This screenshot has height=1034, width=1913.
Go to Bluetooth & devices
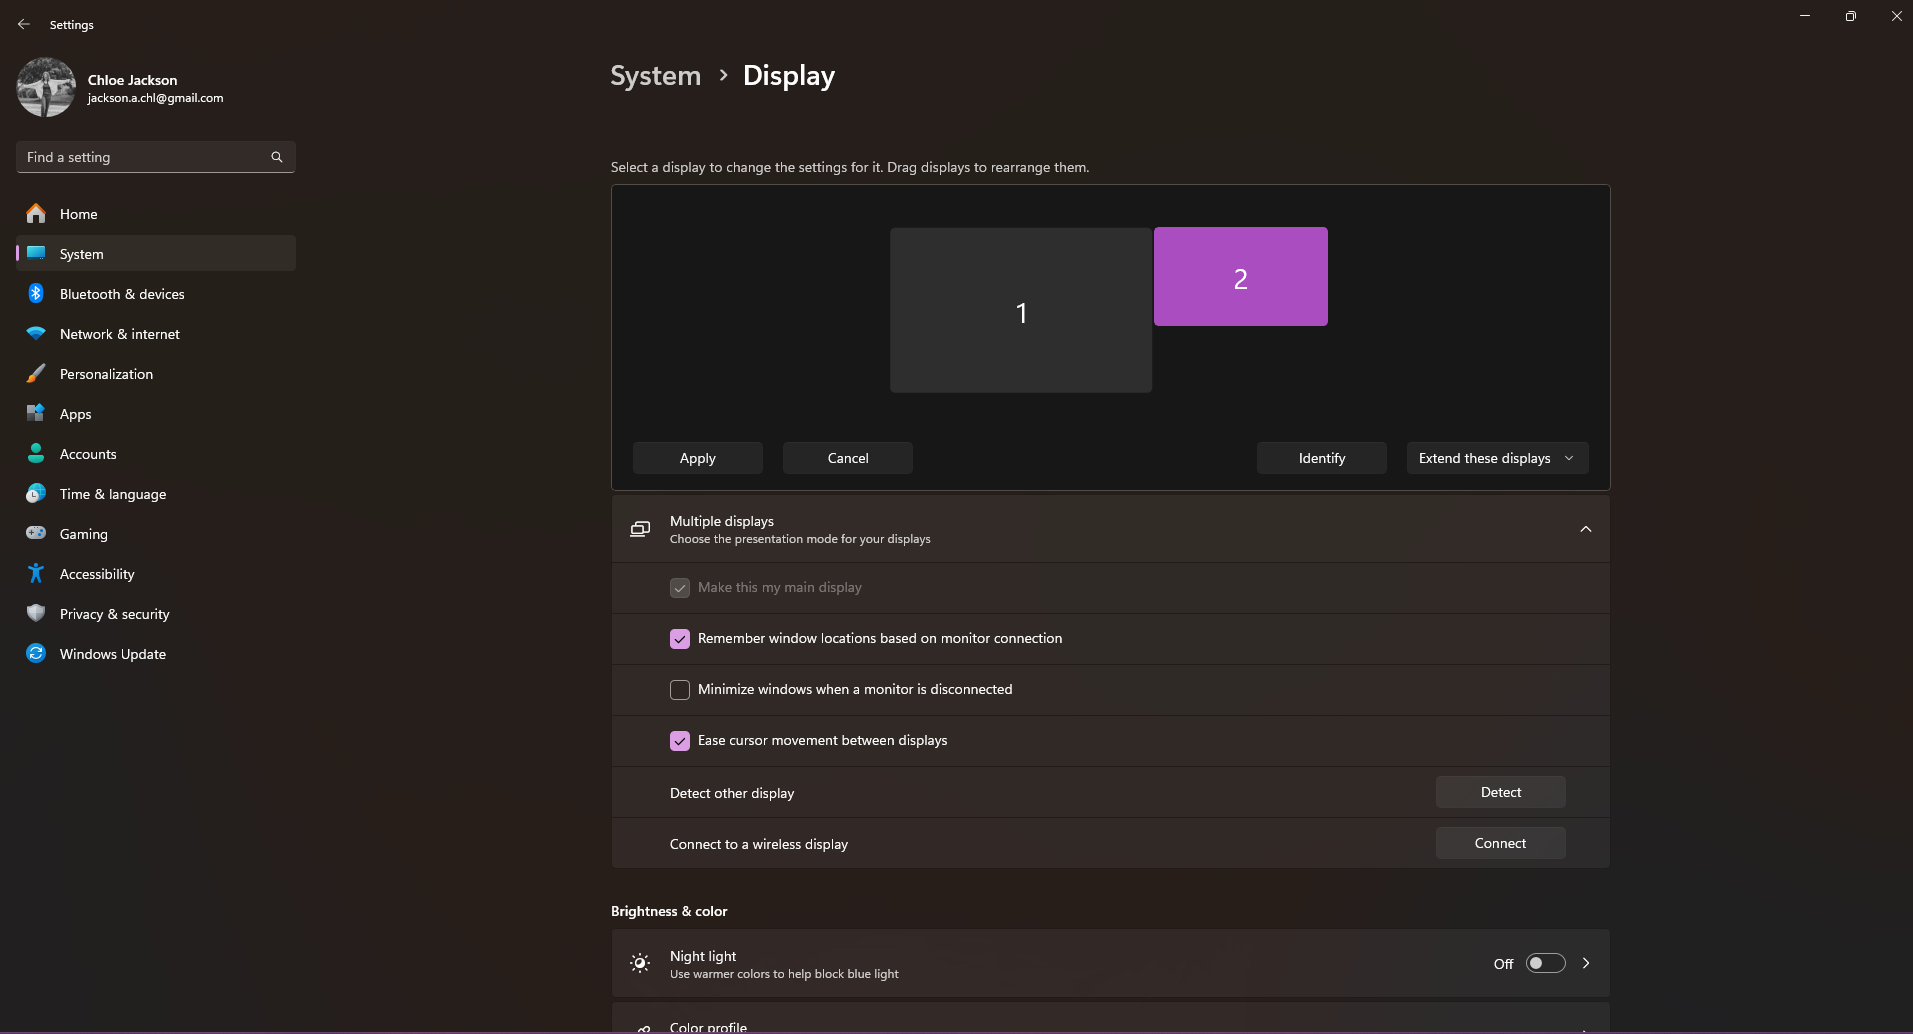pos(156,293)
